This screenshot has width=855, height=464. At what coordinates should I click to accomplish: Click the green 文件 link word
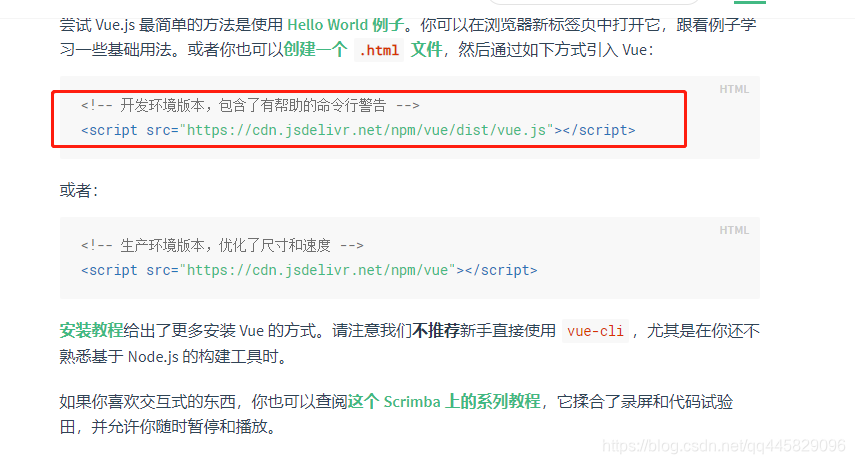(x=426, y=50)
